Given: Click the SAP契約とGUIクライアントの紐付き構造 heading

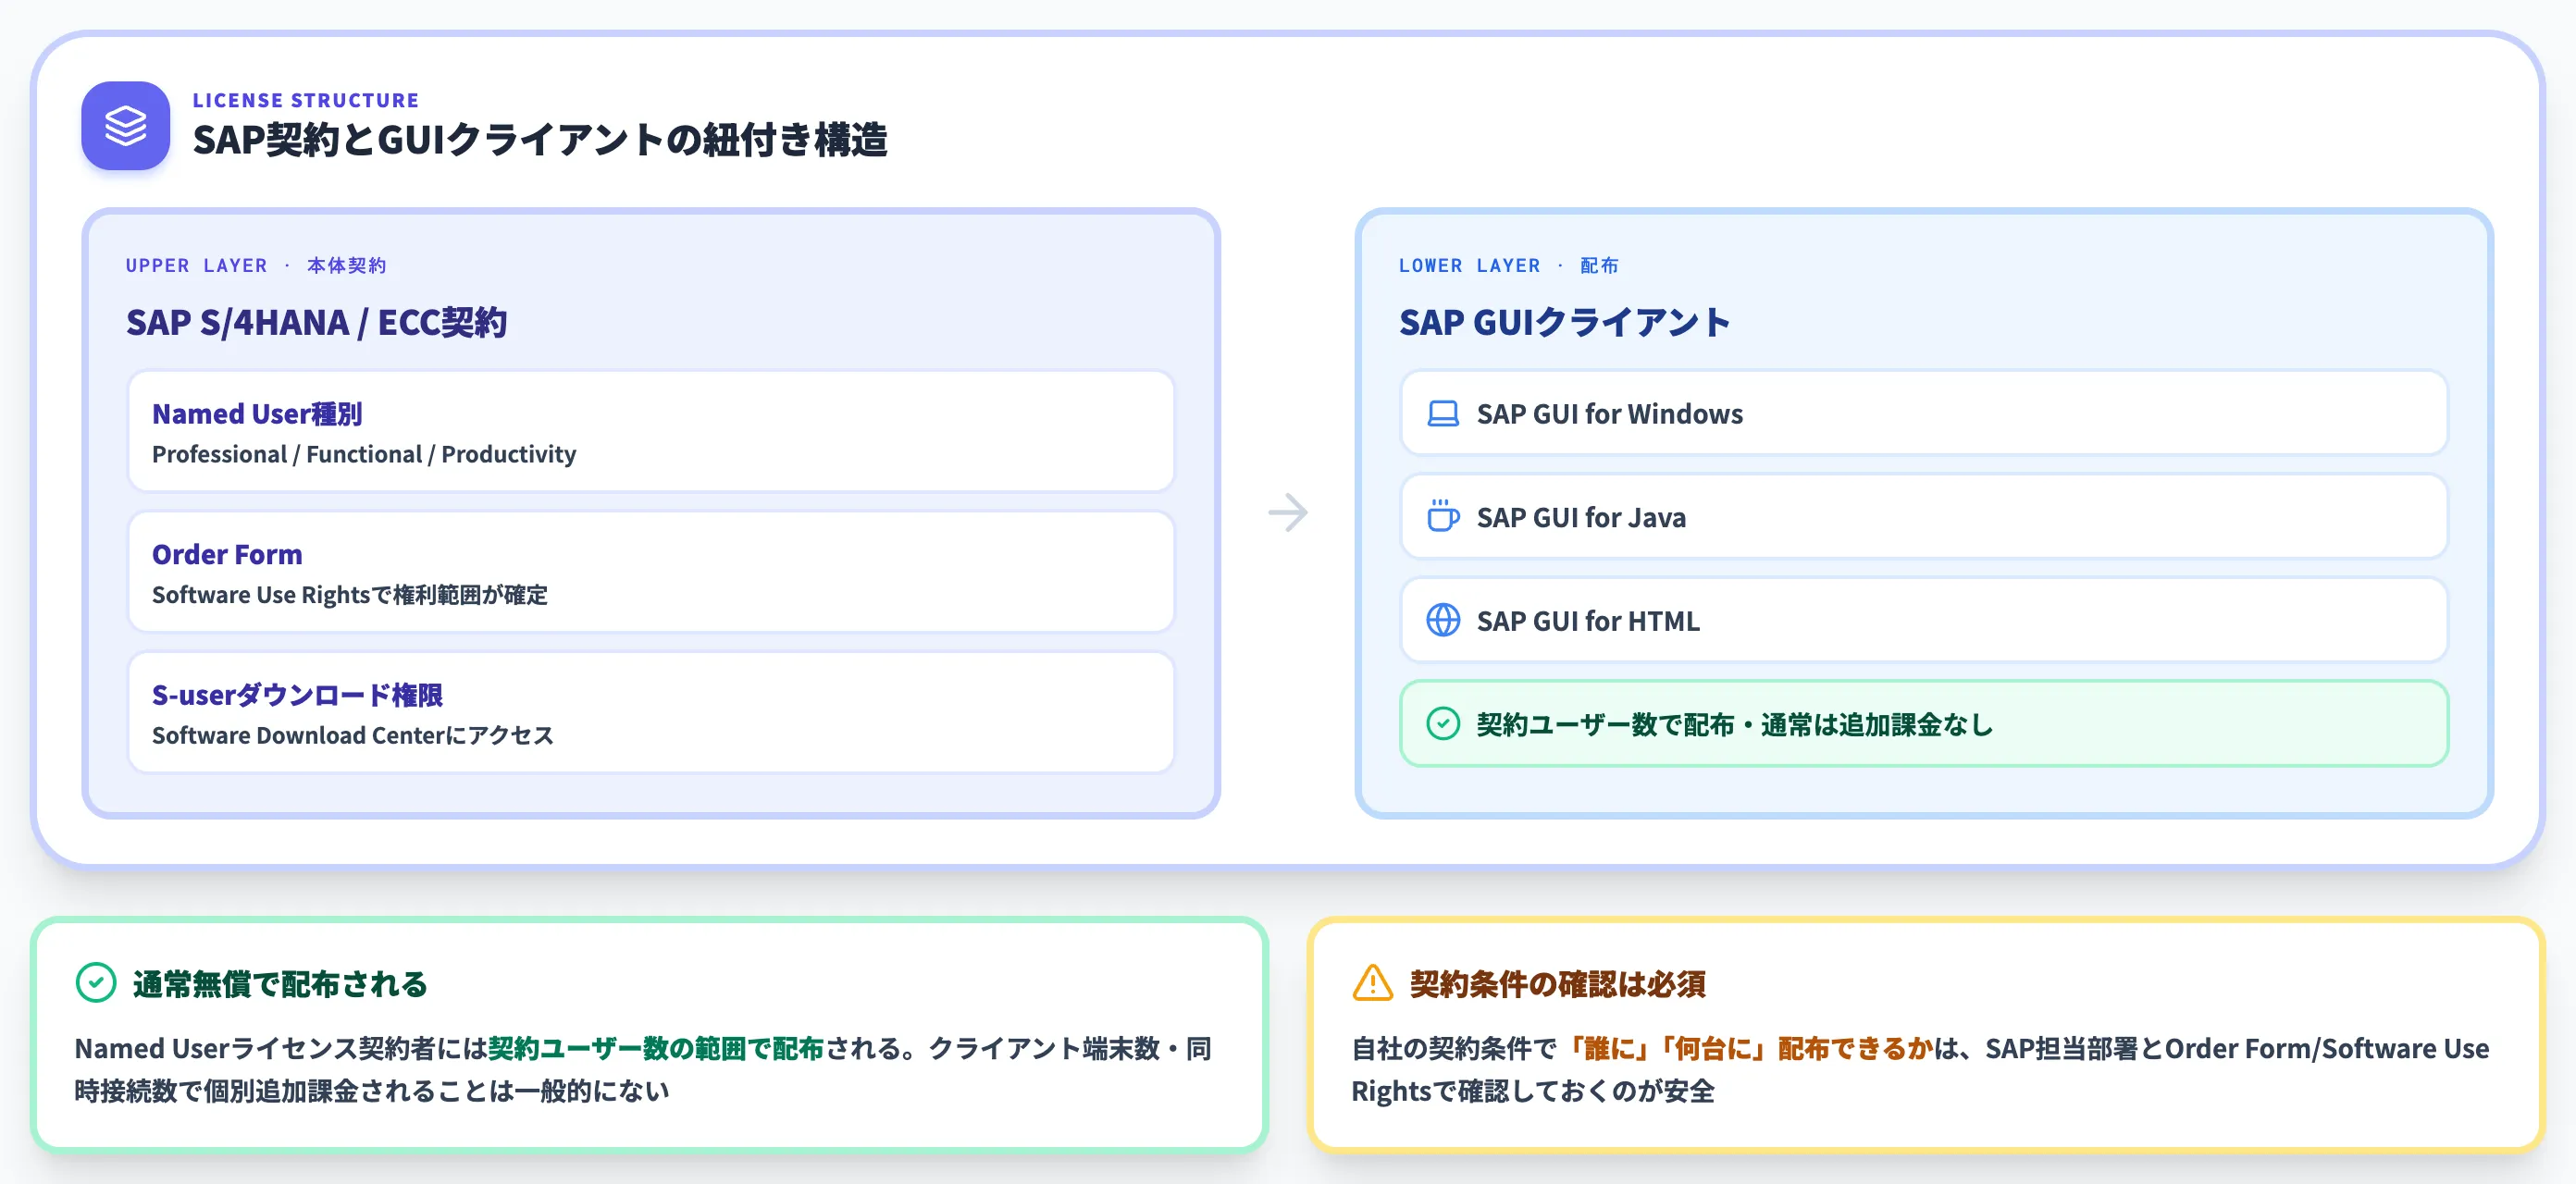Looking at the screenshot, I should [540, 141].
